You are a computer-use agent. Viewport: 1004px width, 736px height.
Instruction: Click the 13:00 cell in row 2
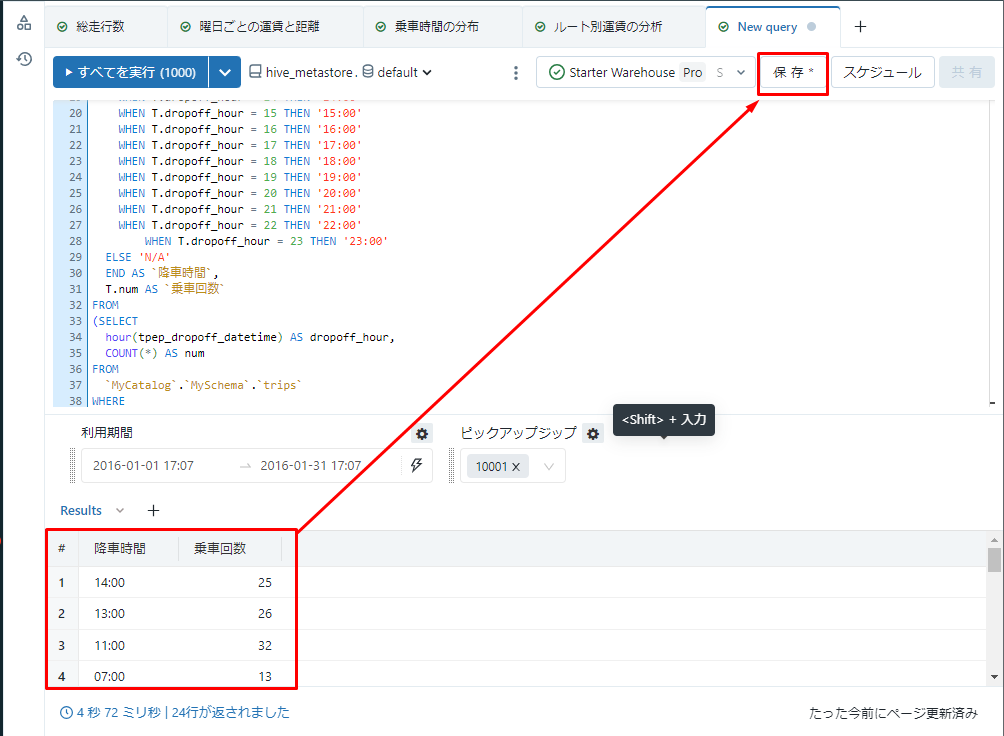click(x=109, y=614)
